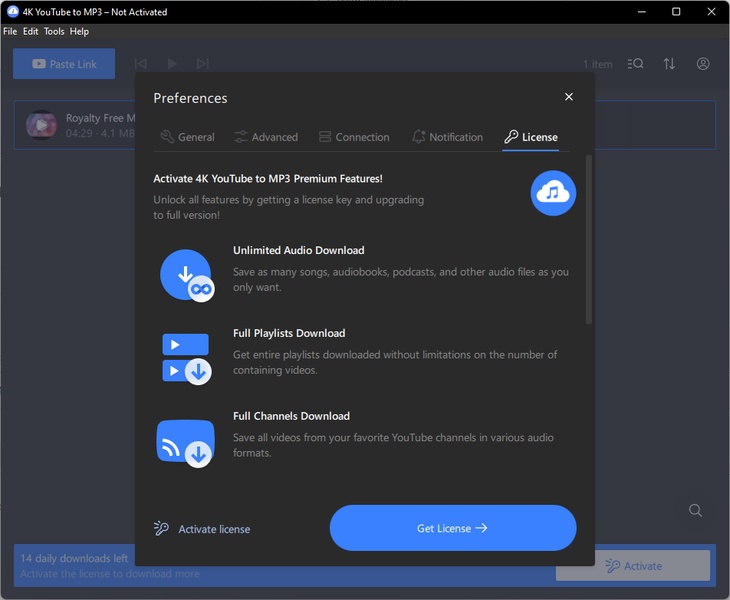730x600 pixels.
Task: Click the 'Preferences' dialog title
Action: click(190, 98)
